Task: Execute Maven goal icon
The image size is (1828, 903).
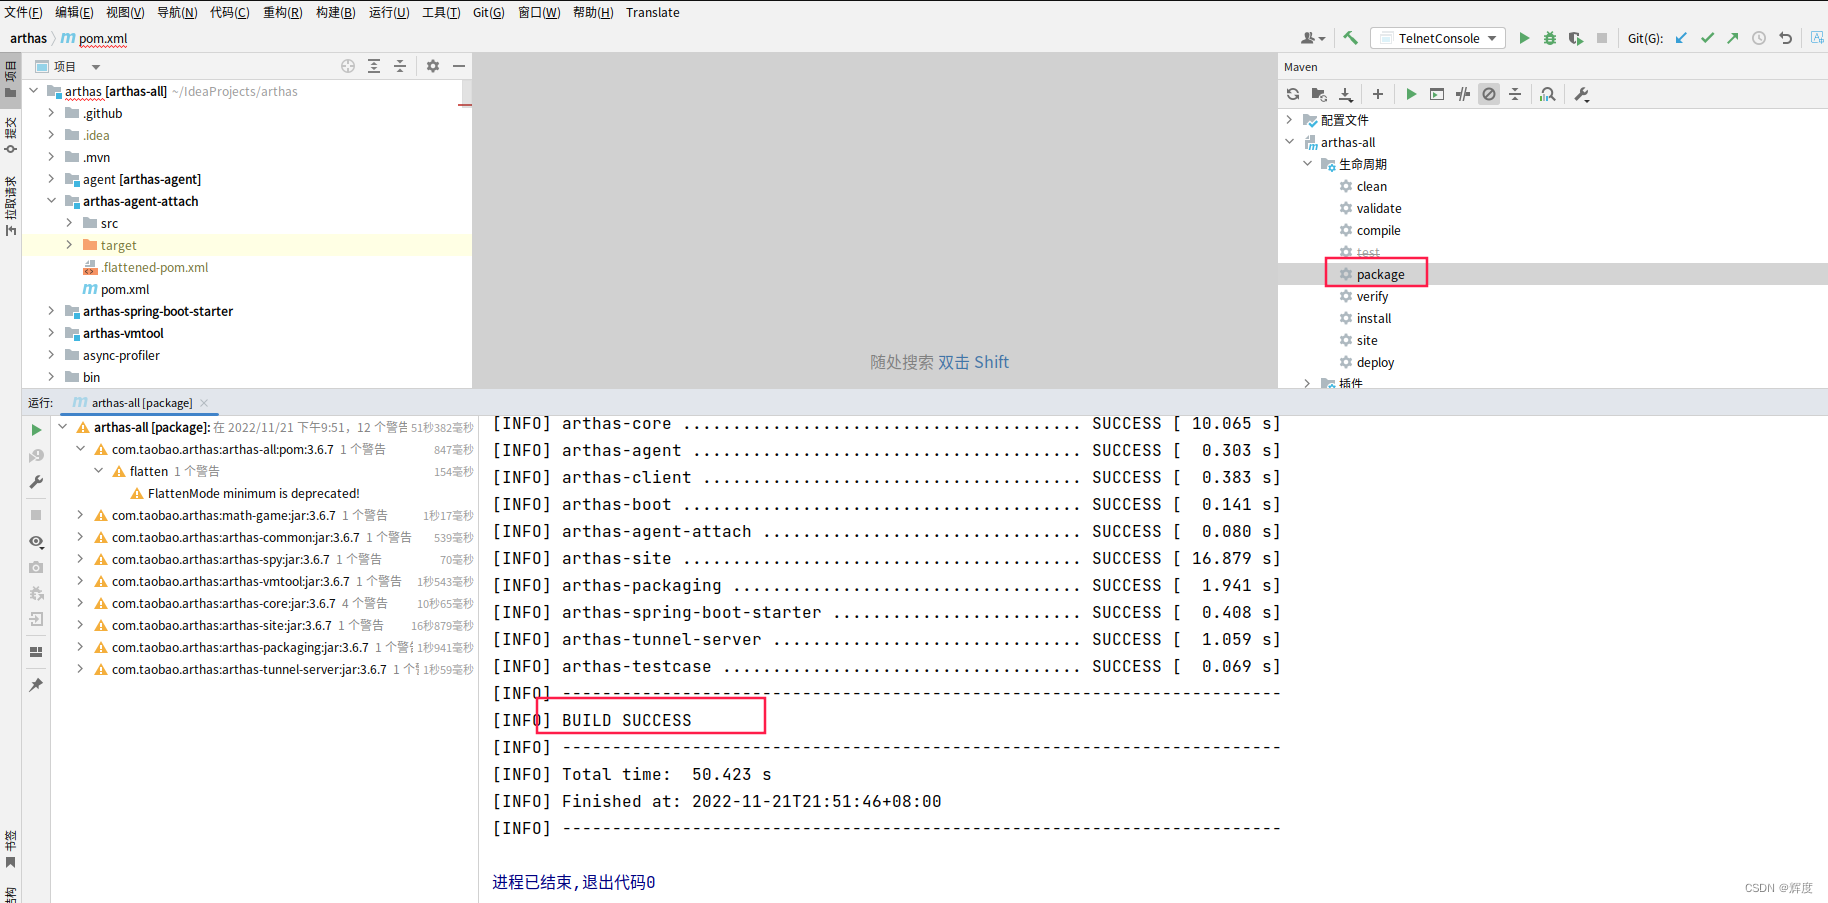Action: click(x=1437, y=94)
